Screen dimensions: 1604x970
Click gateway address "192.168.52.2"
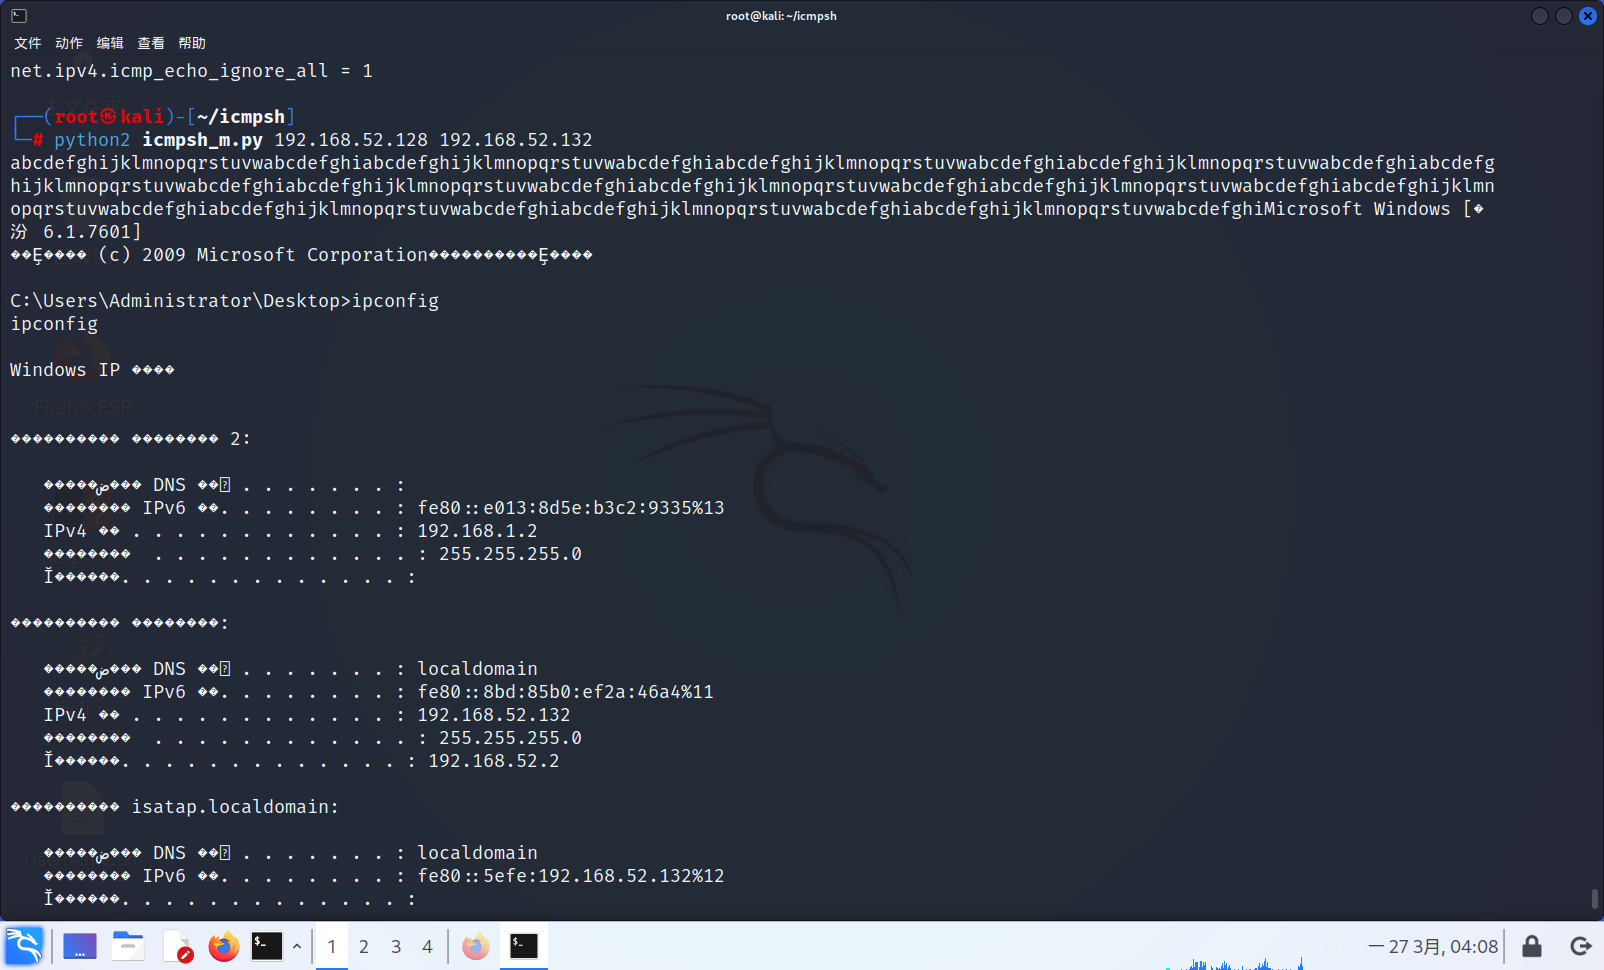point(494,761)
